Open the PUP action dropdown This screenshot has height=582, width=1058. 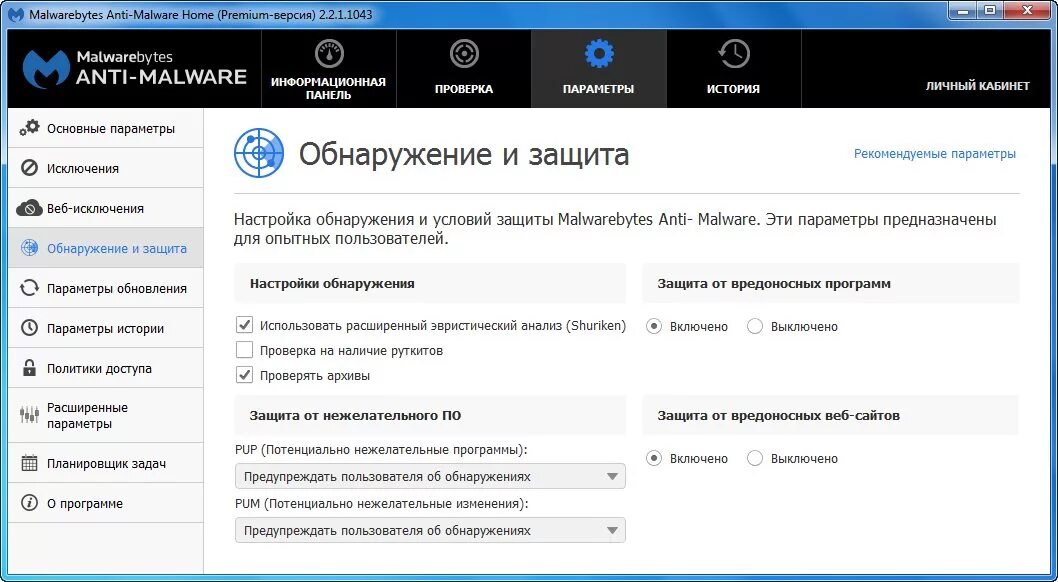(430, 476)
